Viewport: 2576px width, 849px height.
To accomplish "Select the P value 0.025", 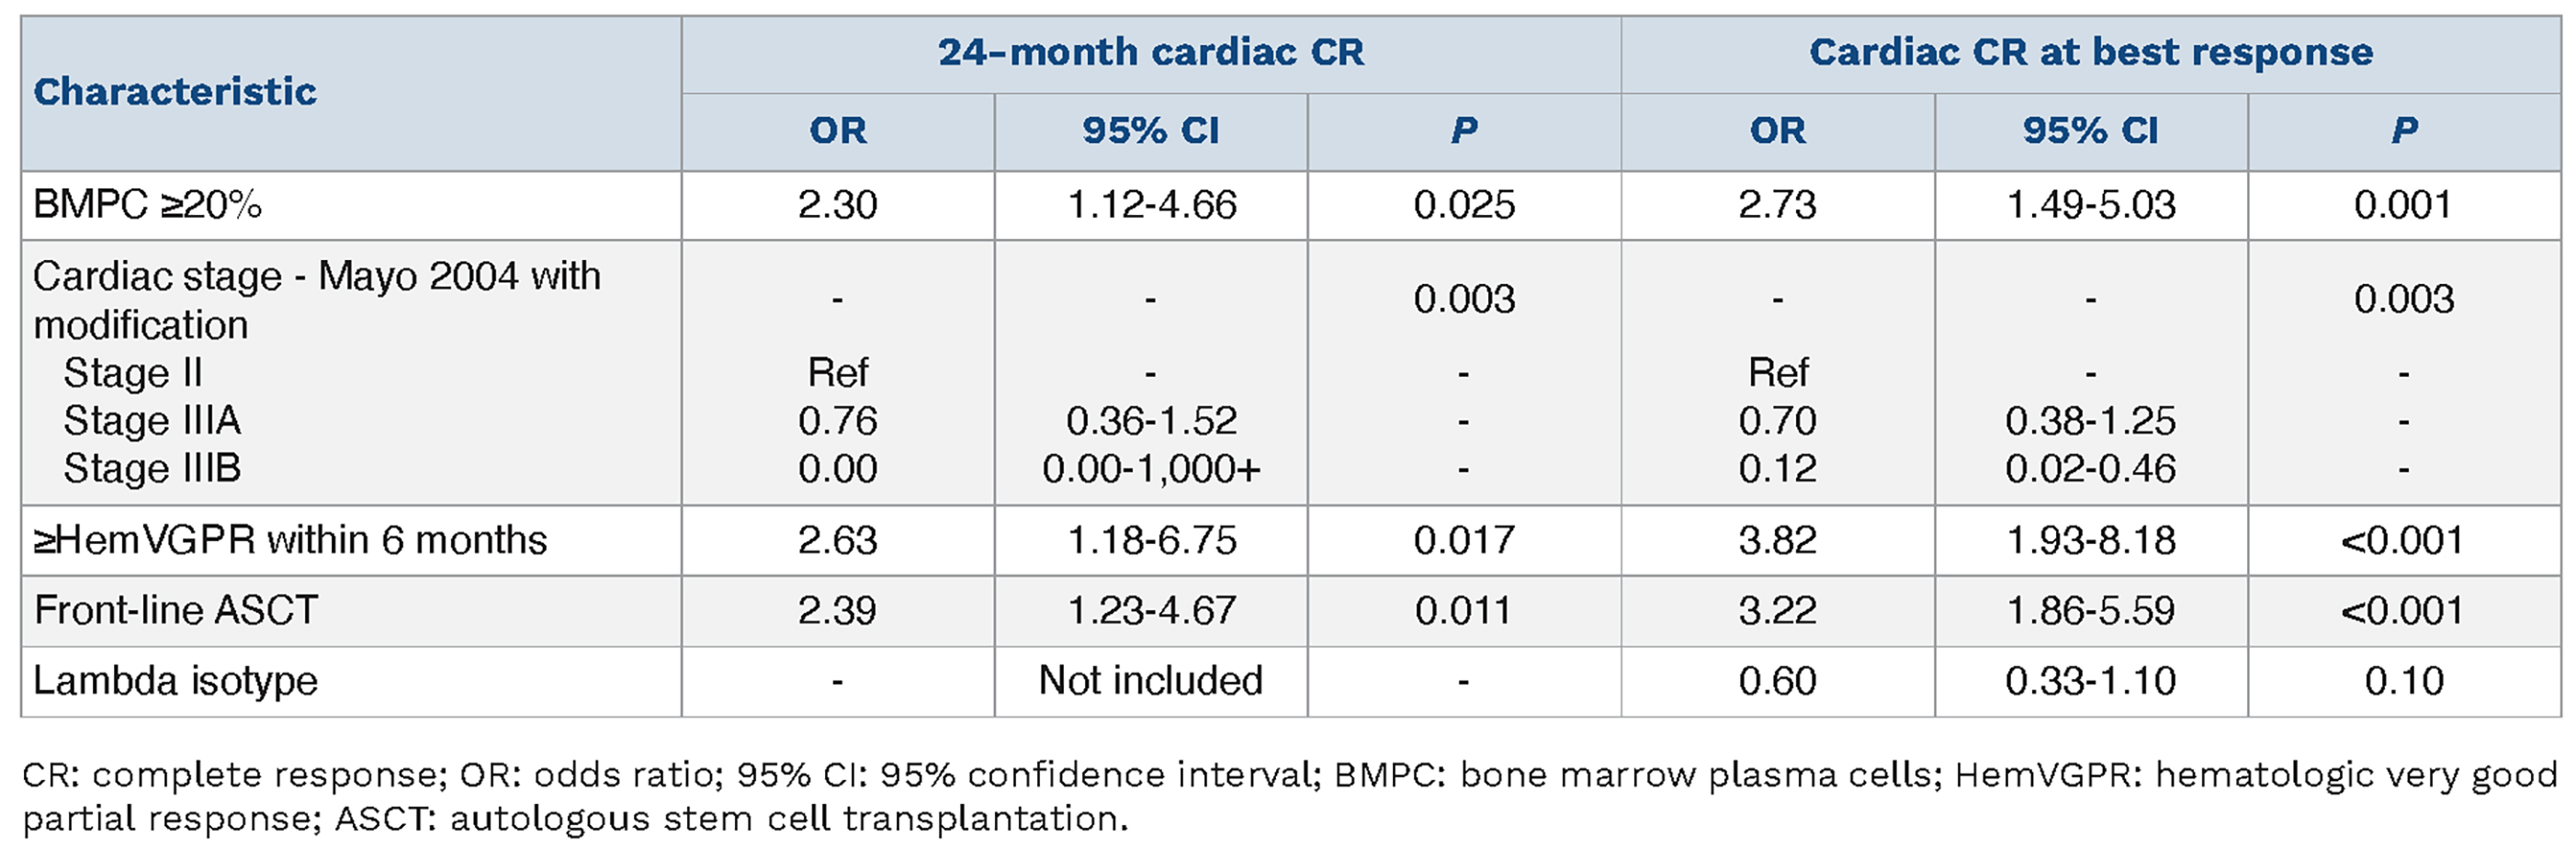I will (x=1464, y=205).
